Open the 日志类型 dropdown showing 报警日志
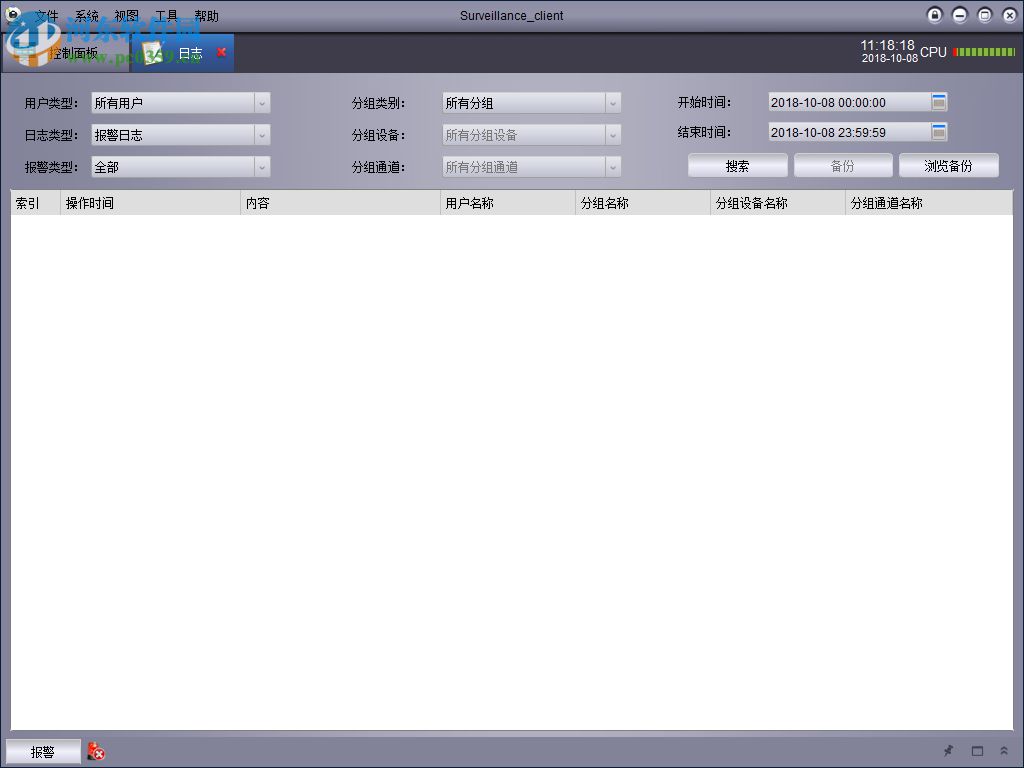 point(181,135)
